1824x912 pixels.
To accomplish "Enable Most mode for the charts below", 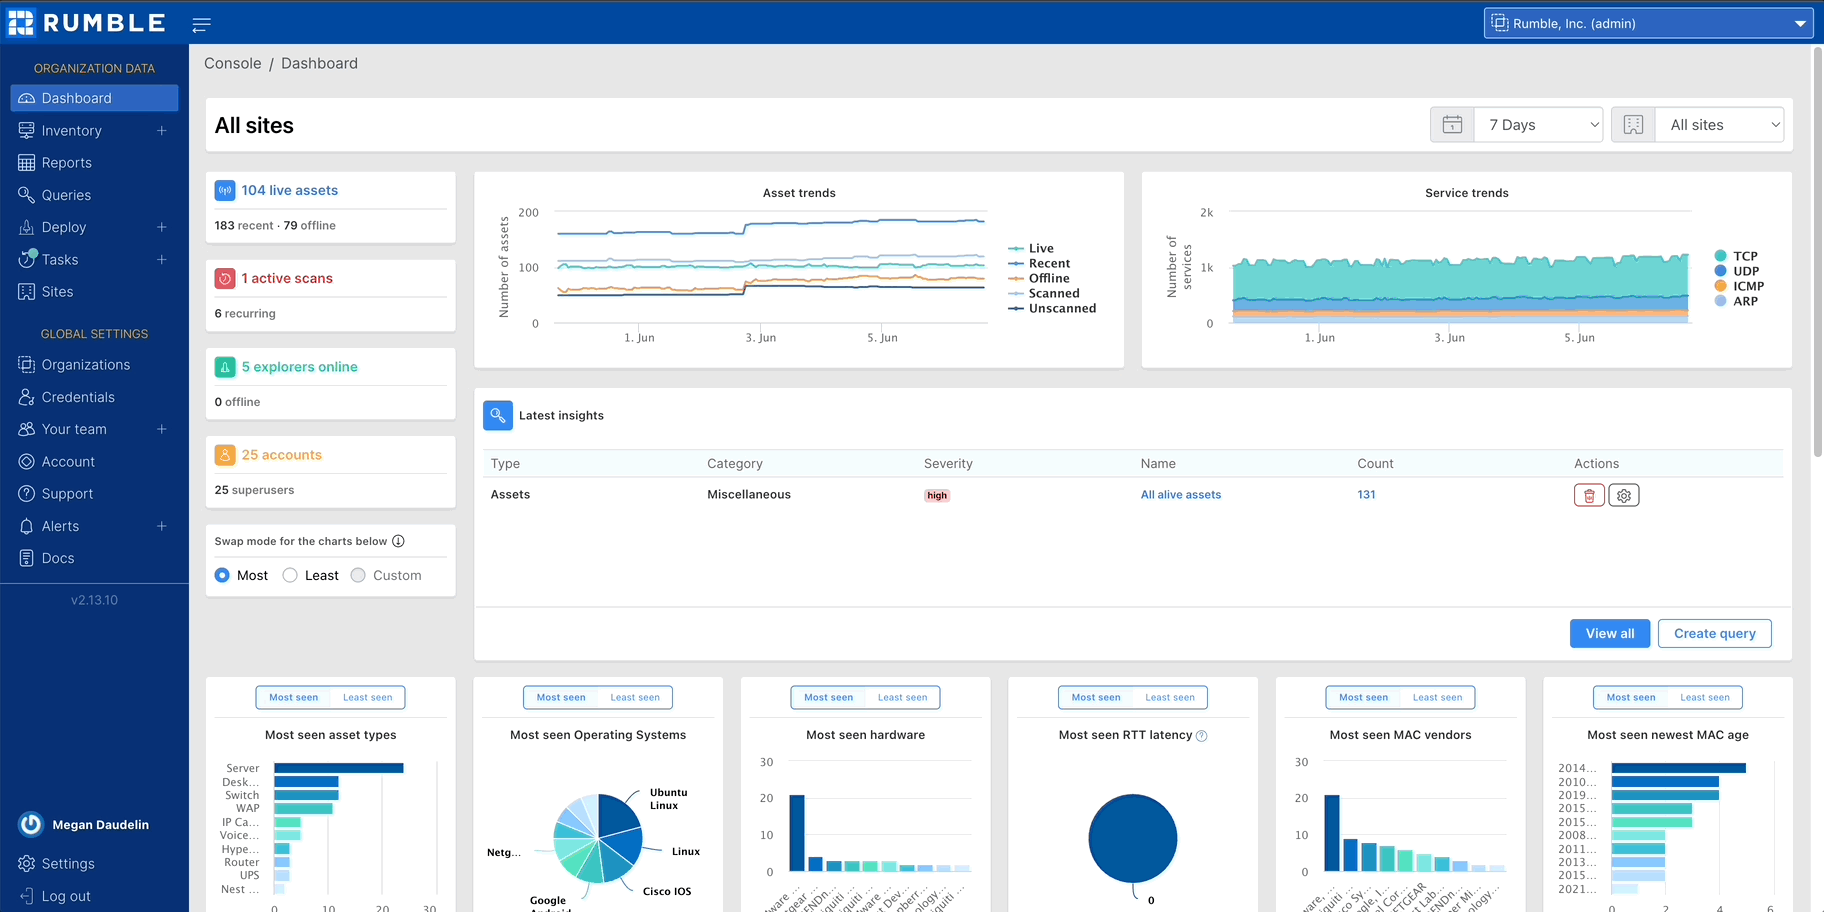I will click(221, 575).
